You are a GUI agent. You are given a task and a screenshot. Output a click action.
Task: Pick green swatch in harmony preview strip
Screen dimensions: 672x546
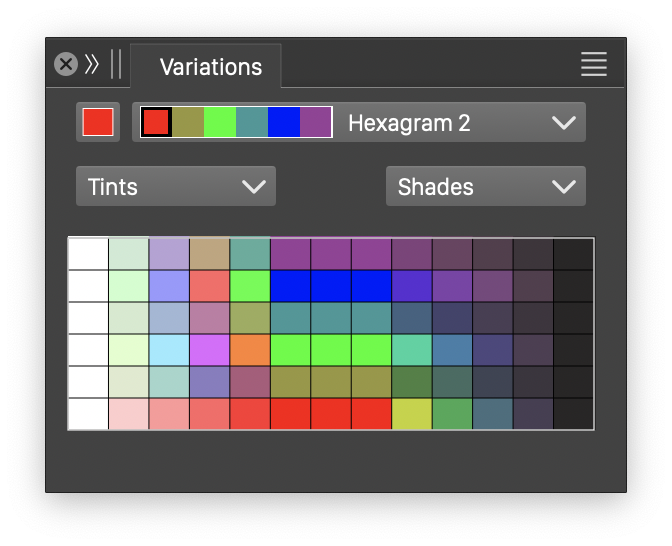220,122
